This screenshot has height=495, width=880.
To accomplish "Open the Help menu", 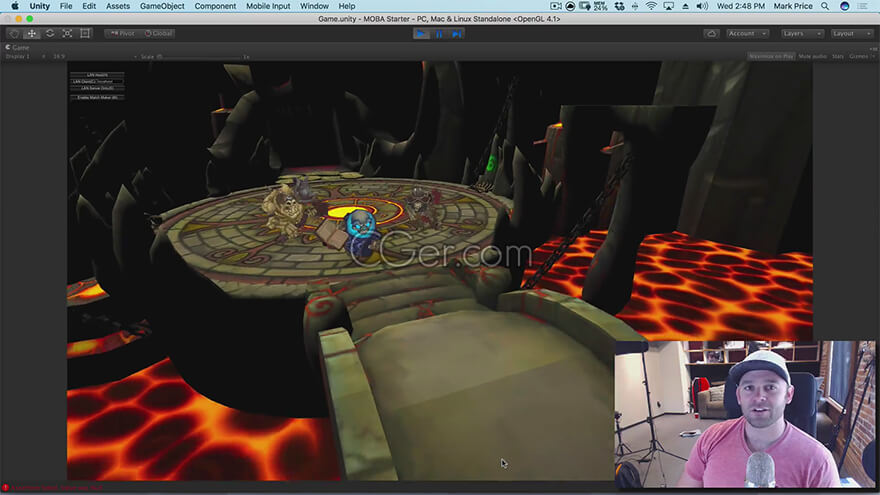I will pos(346,6).
